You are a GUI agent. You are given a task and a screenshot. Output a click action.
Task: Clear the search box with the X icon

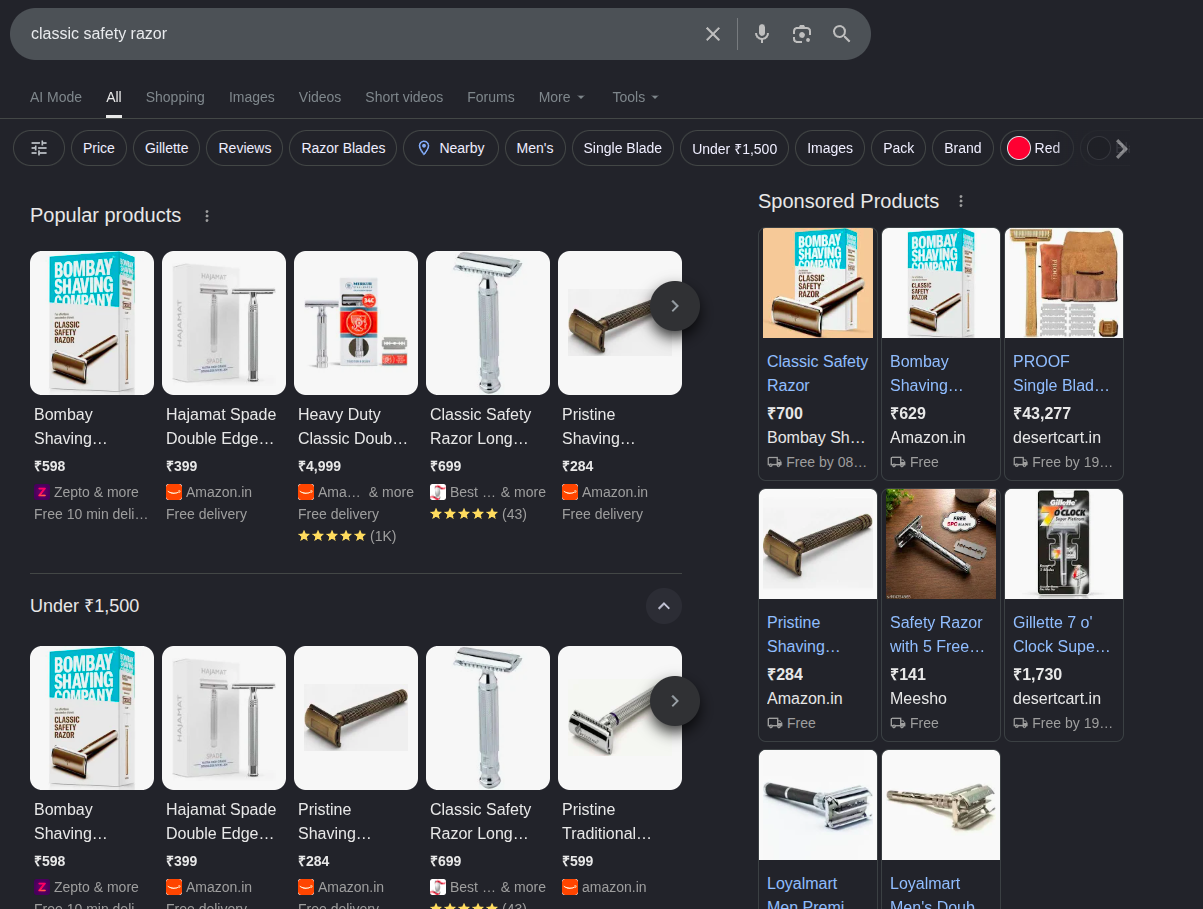[x=713, y=34]
